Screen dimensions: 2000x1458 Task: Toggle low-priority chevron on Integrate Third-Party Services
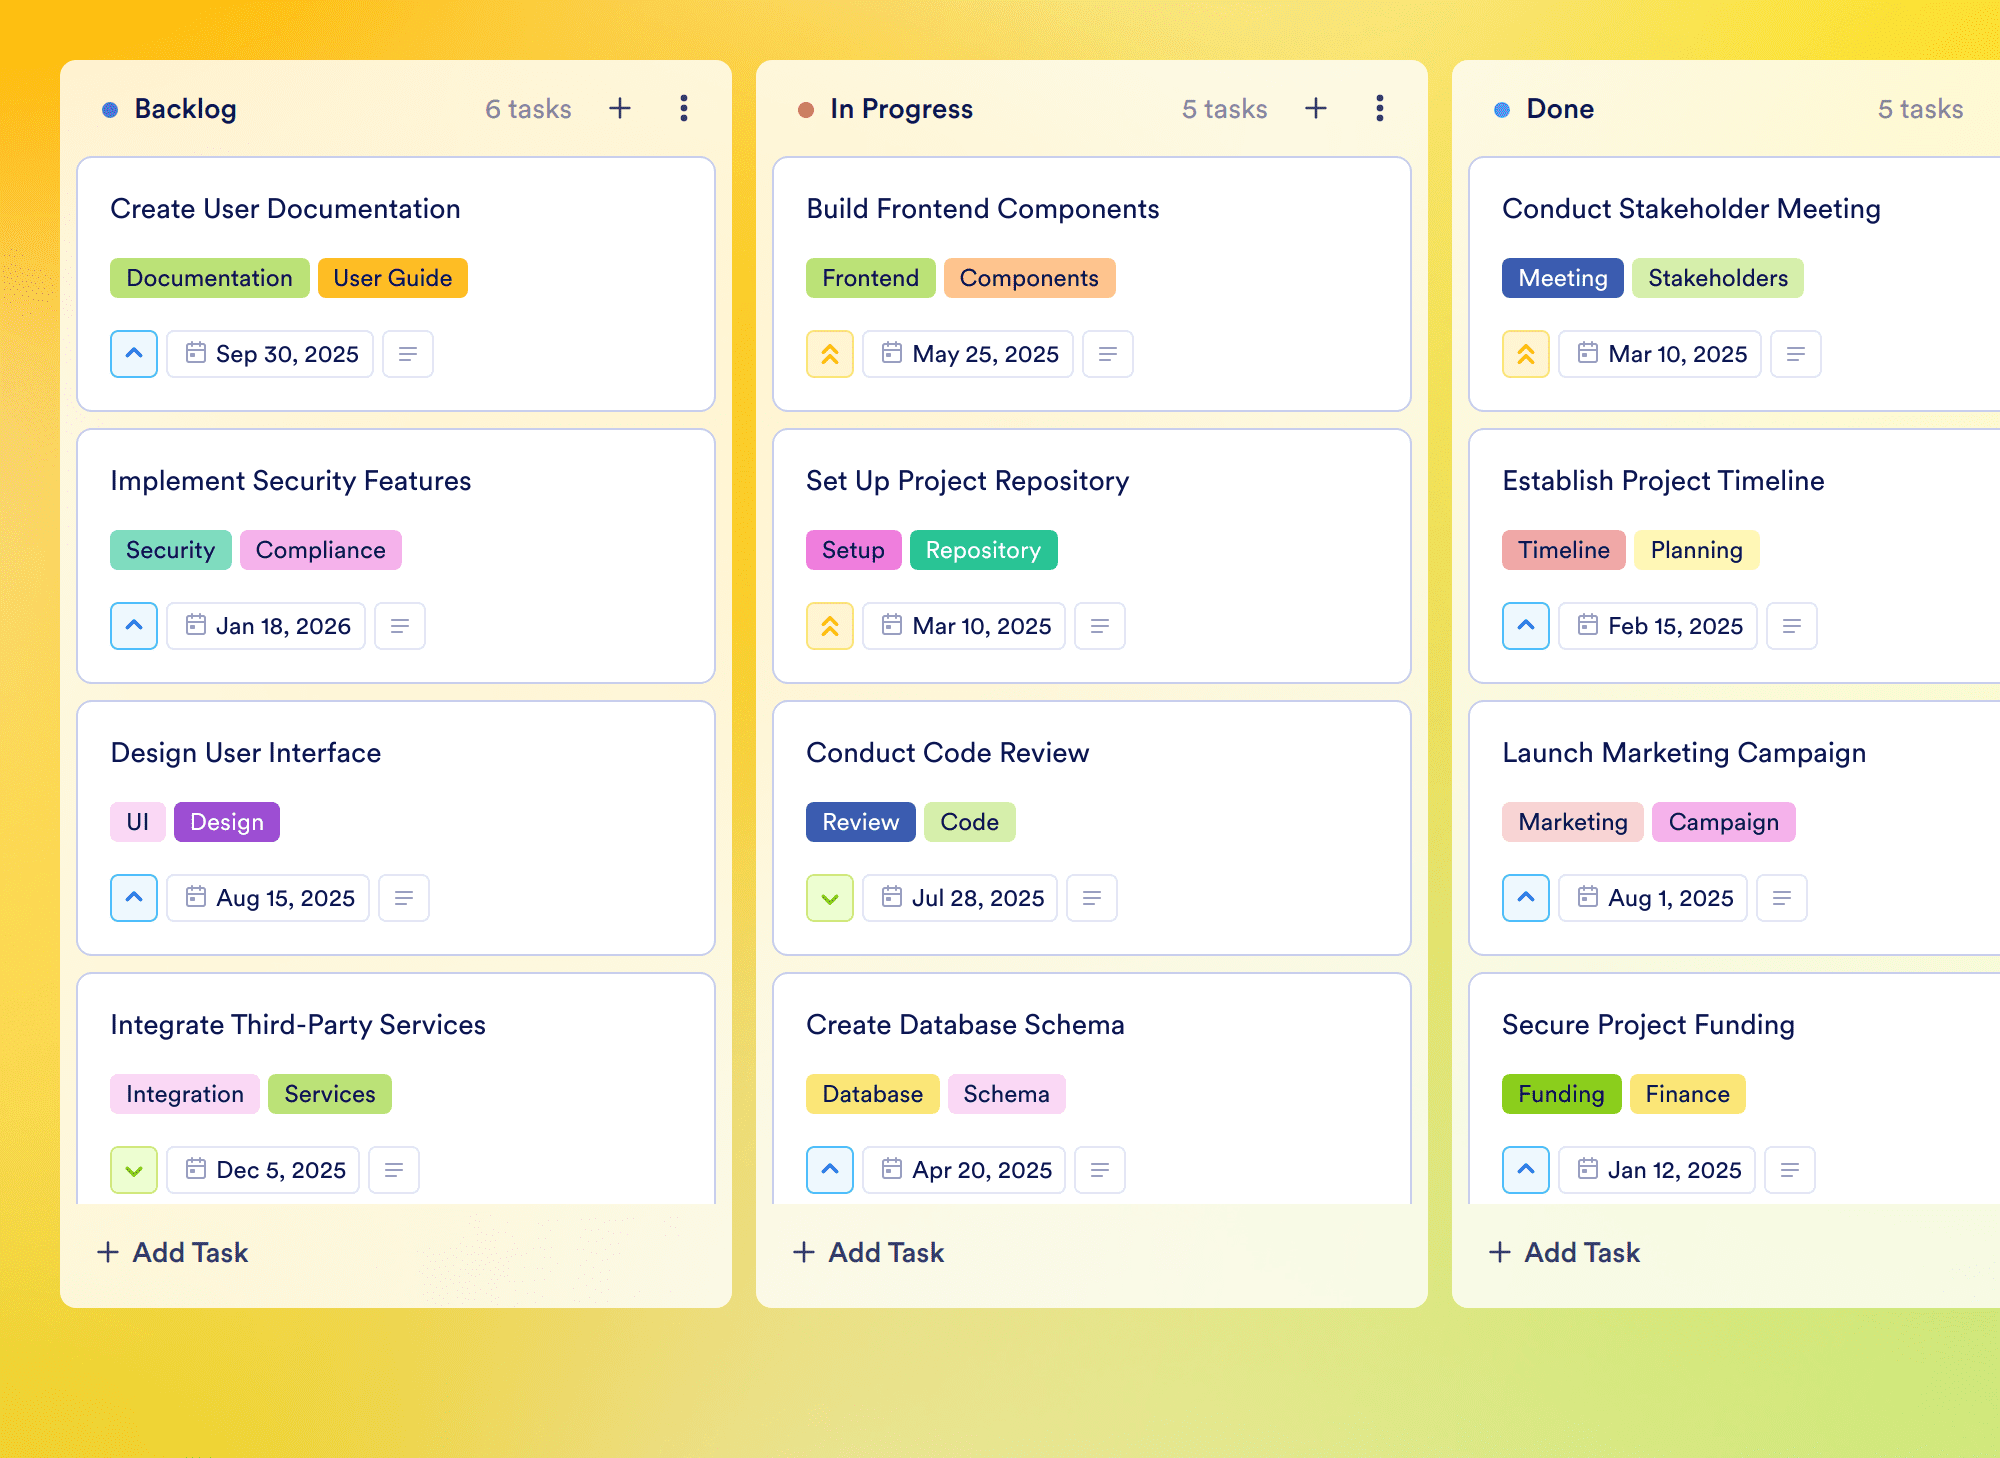[134, 1170]
